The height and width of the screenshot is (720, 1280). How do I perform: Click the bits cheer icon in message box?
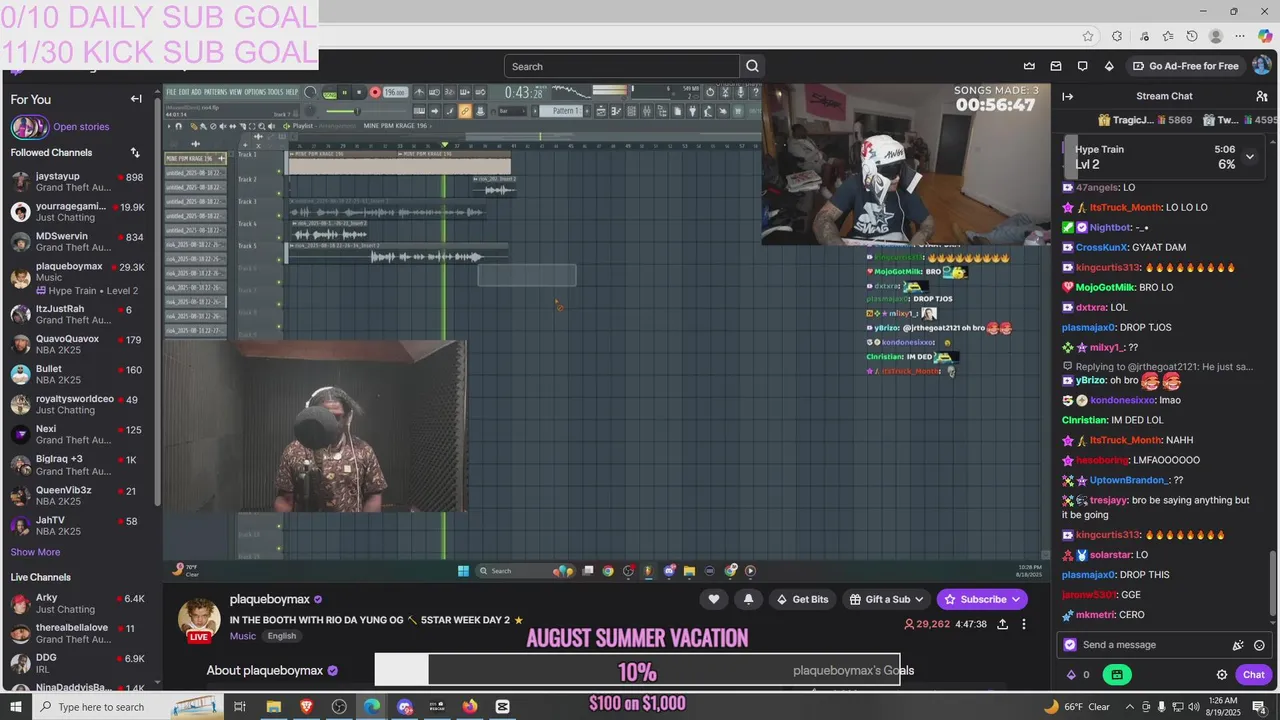pyautogui.click(x=1238, y=645)
